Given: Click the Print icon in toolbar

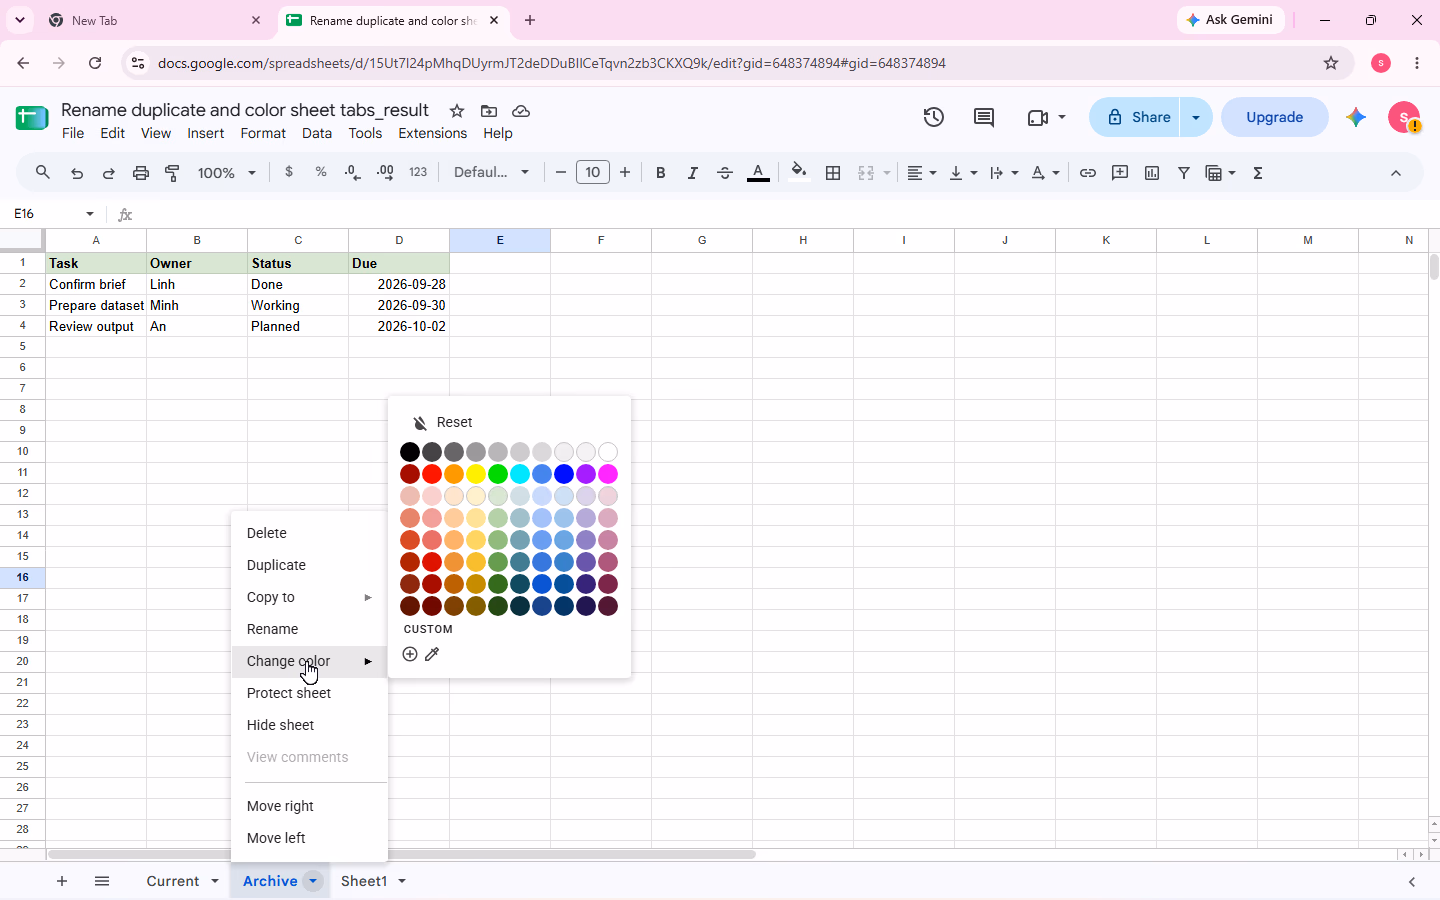Looking at the screenshot, I should [141, 173].
